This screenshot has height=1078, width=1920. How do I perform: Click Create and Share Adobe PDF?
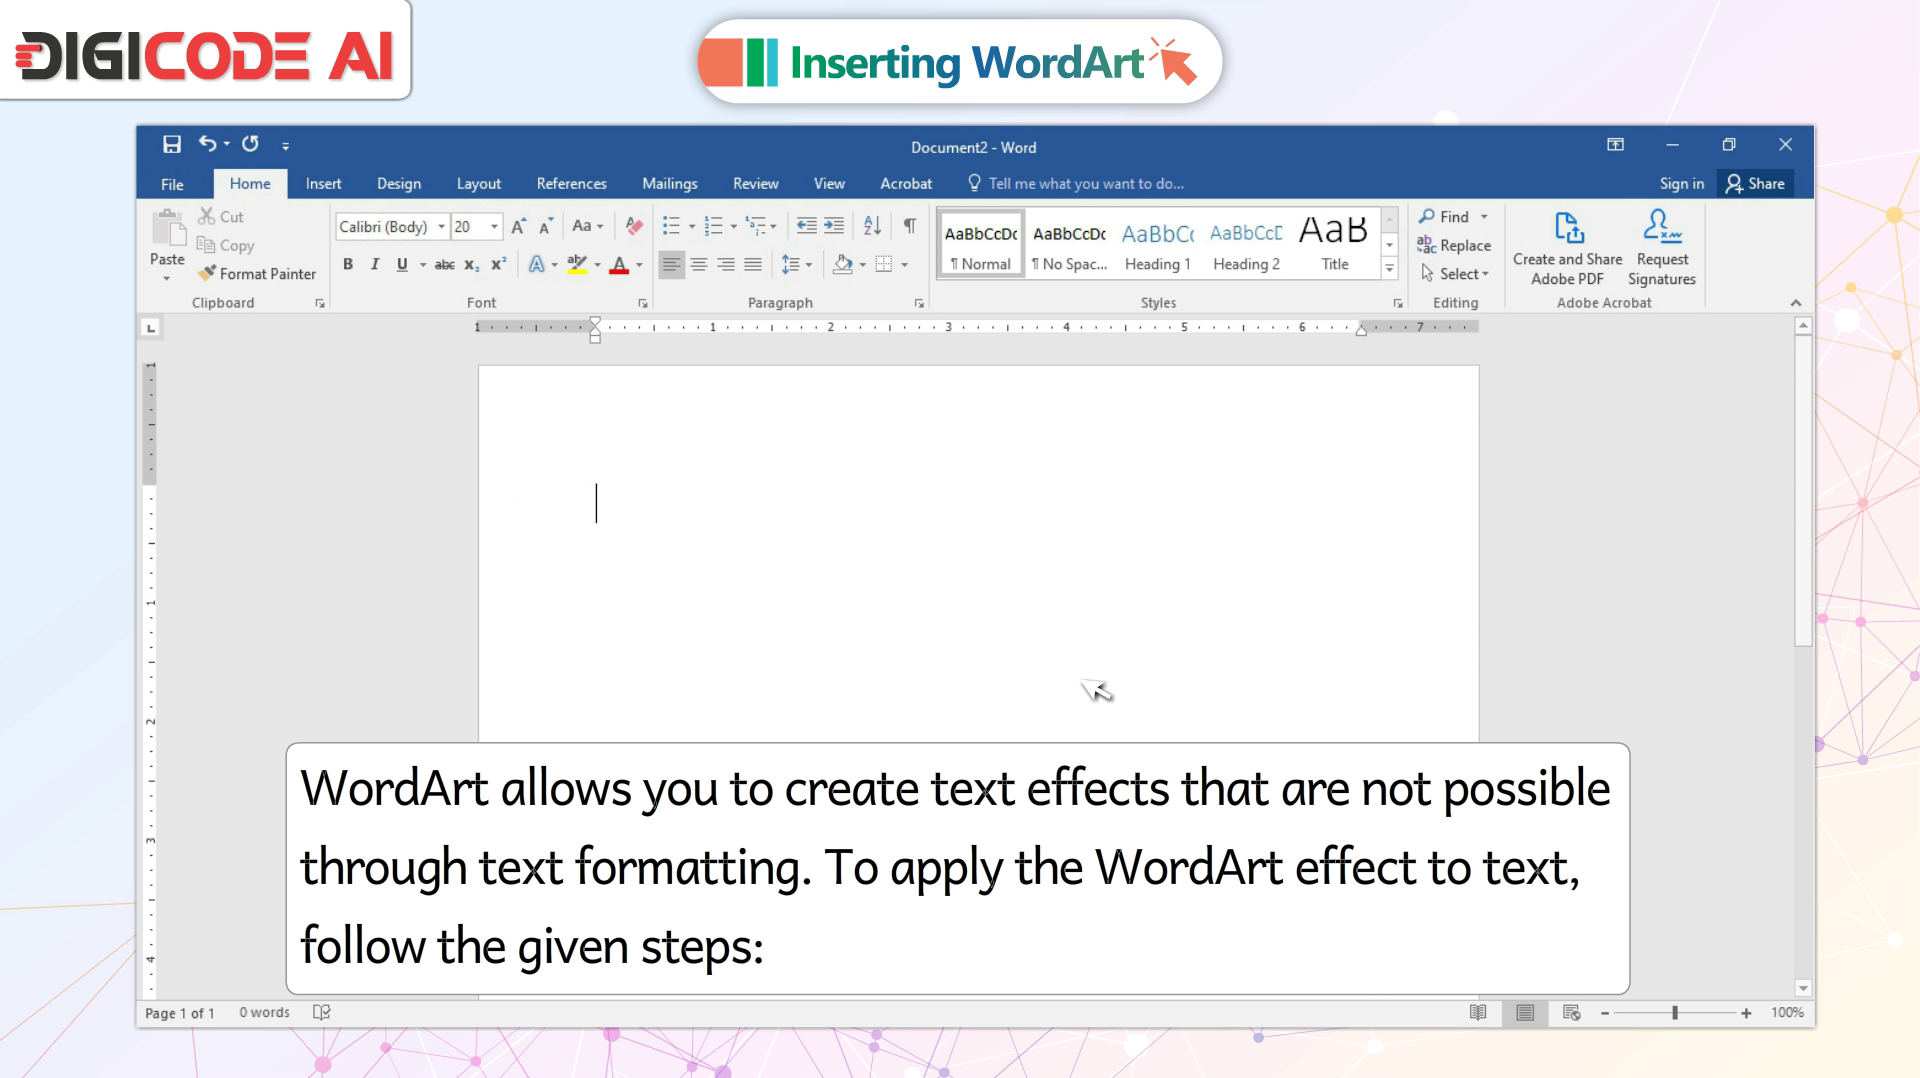pyautogui.click(x=1567, y=249)
